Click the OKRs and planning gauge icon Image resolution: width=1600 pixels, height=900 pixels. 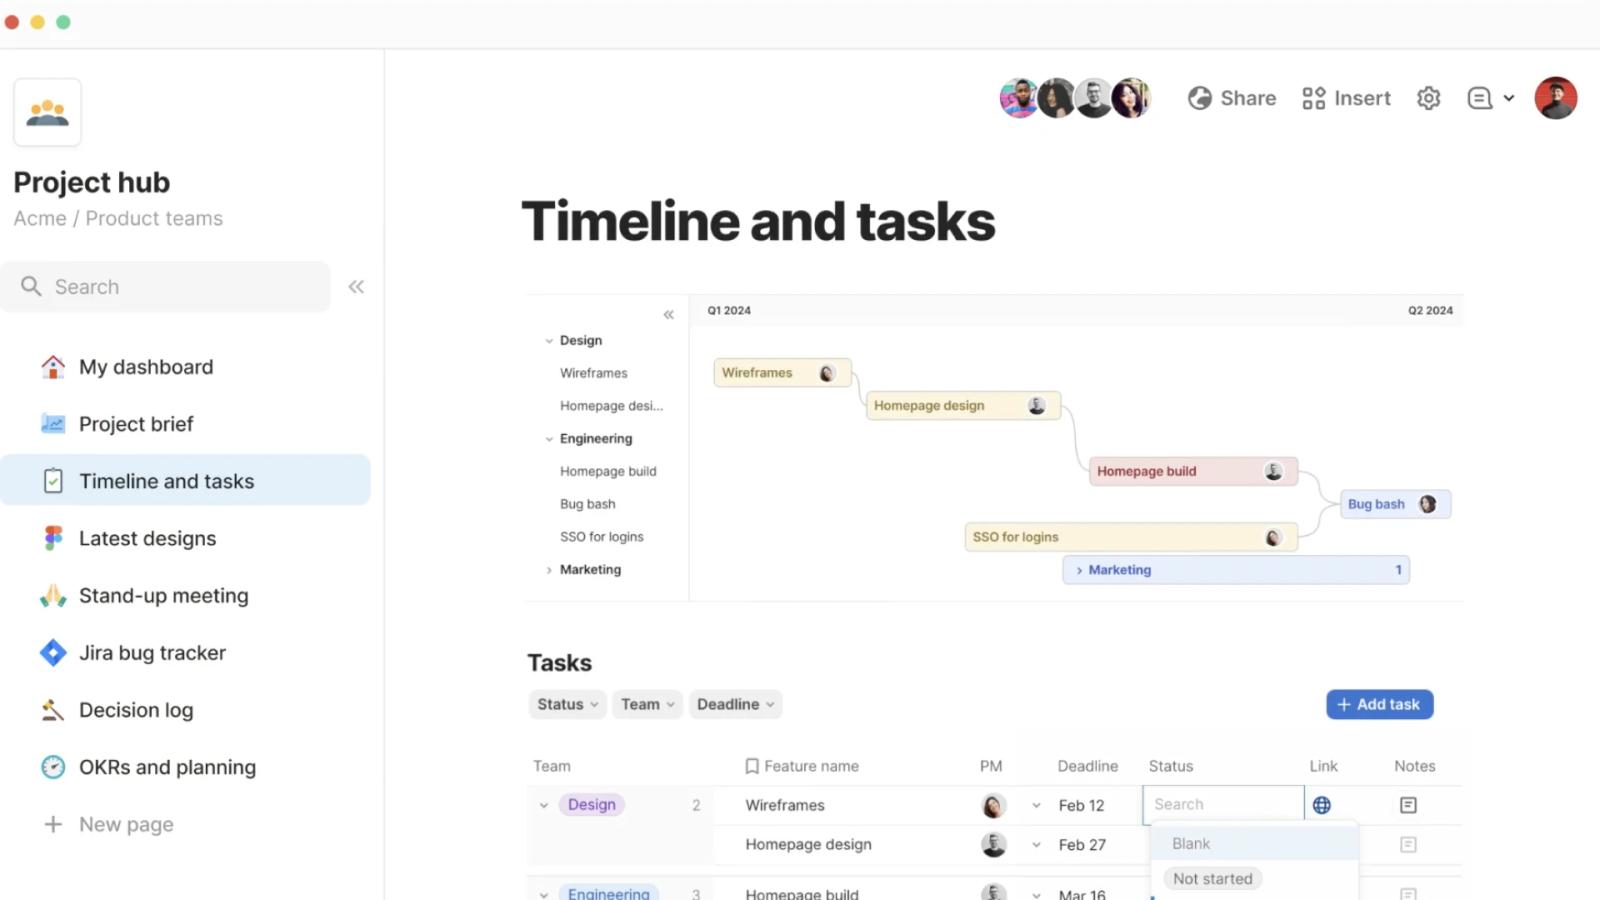pyautogui.click(x=53, y=767)
